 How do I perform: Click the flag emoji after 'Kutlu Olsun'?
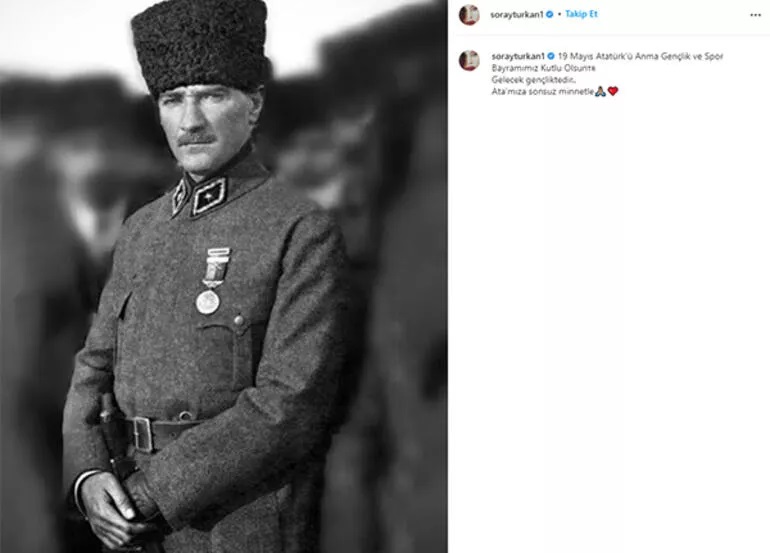tap(592, 68)
